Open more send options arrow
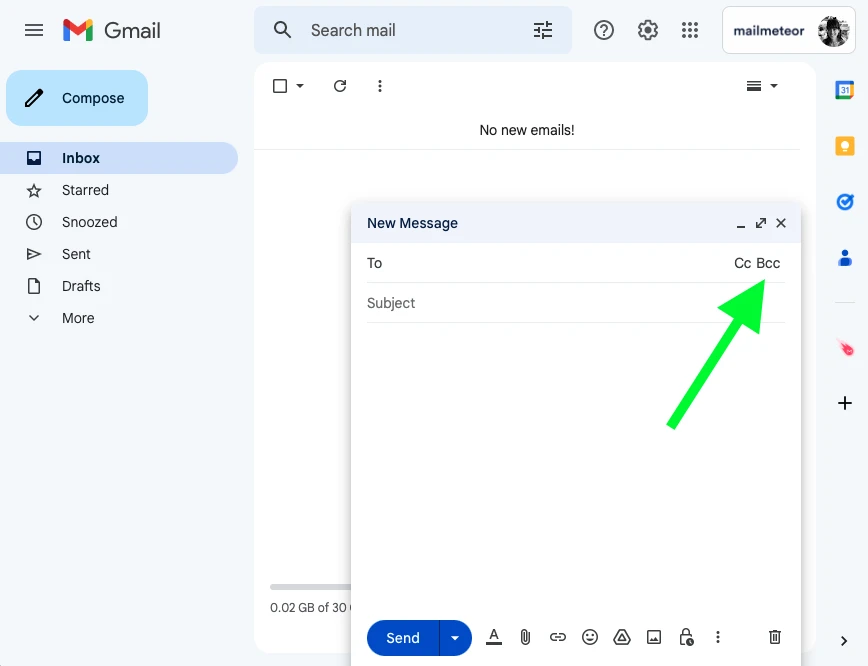868x666 pixels. click(455, 638)
